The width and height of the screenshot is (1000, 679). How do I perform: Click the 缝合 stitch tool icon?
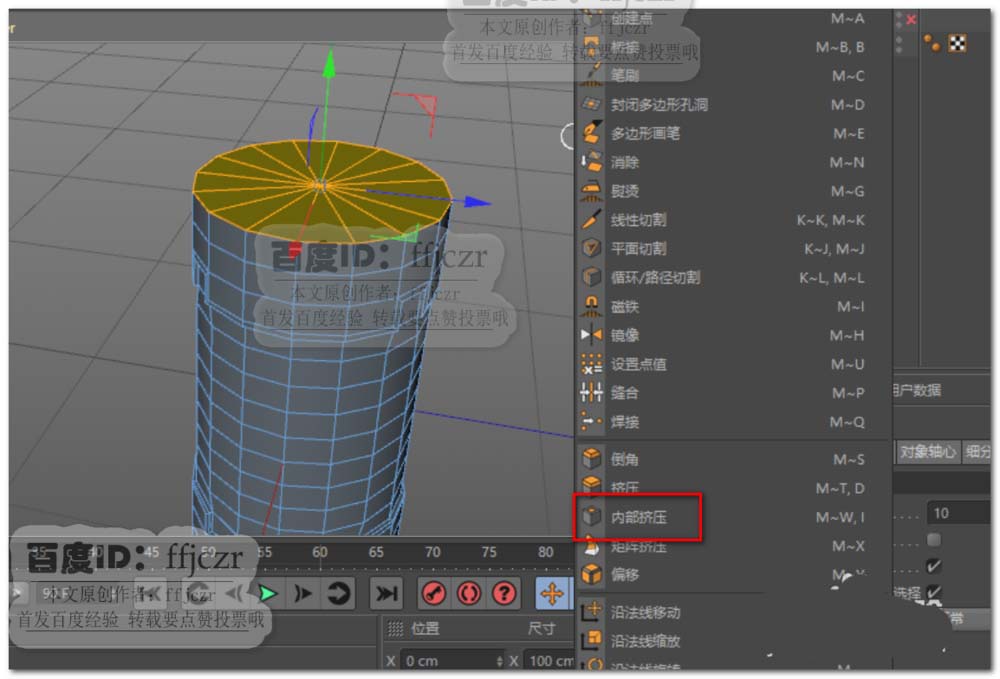point(592,393)
